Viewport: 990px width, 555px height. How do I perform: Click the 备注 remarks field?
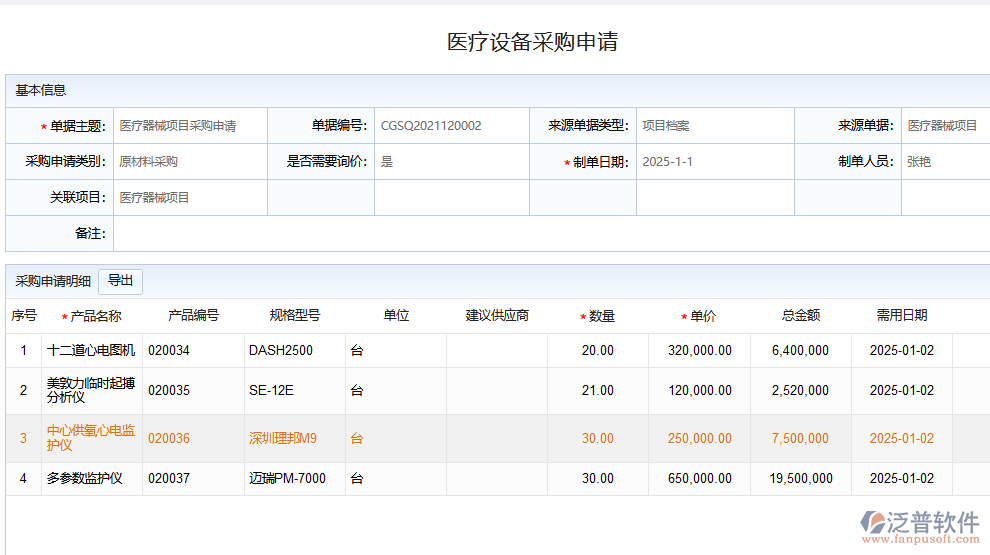(x=550, y=233)
